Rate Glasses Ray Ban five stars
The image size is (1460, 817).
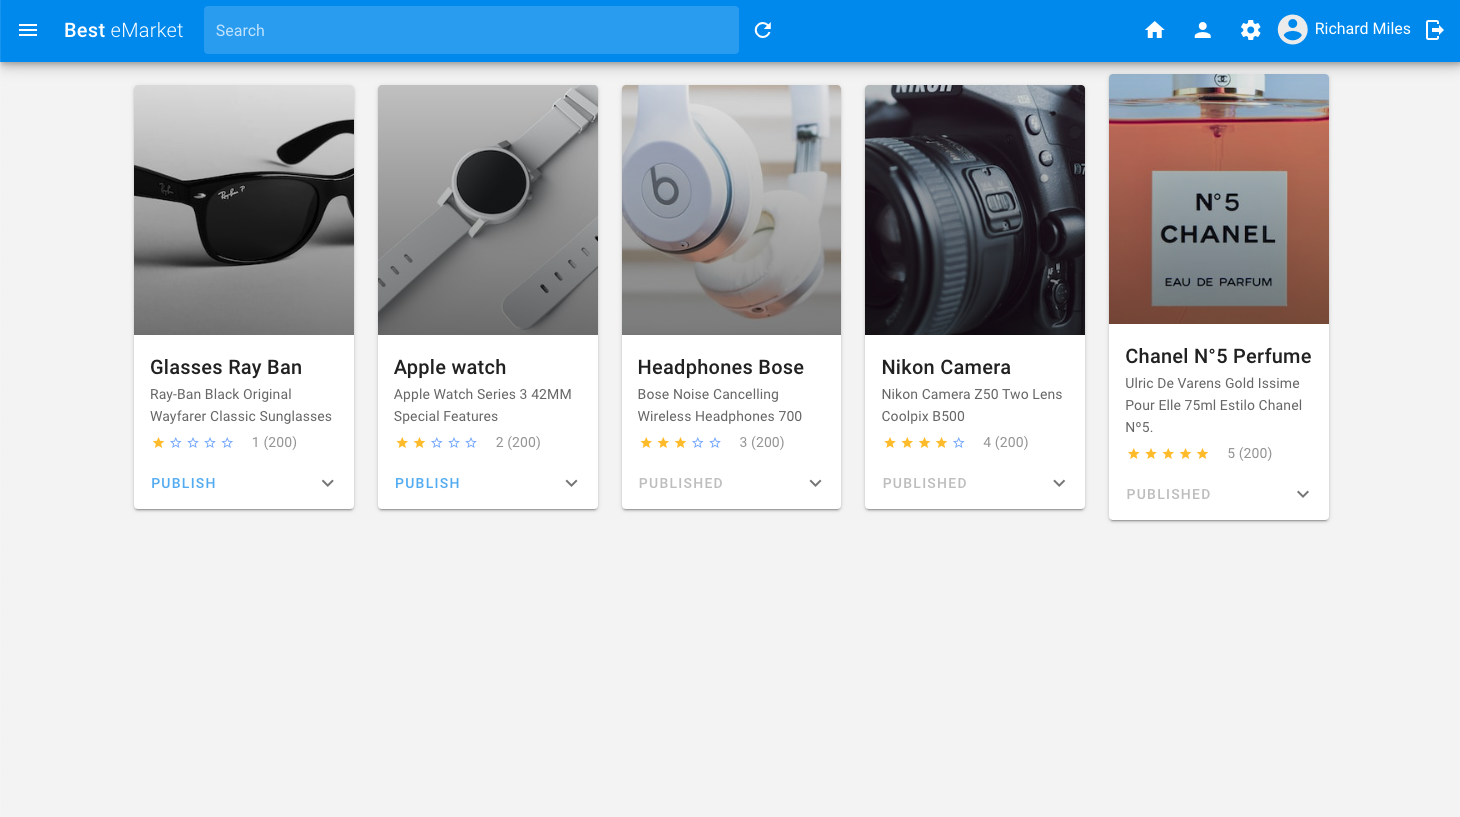click(227, 442)
